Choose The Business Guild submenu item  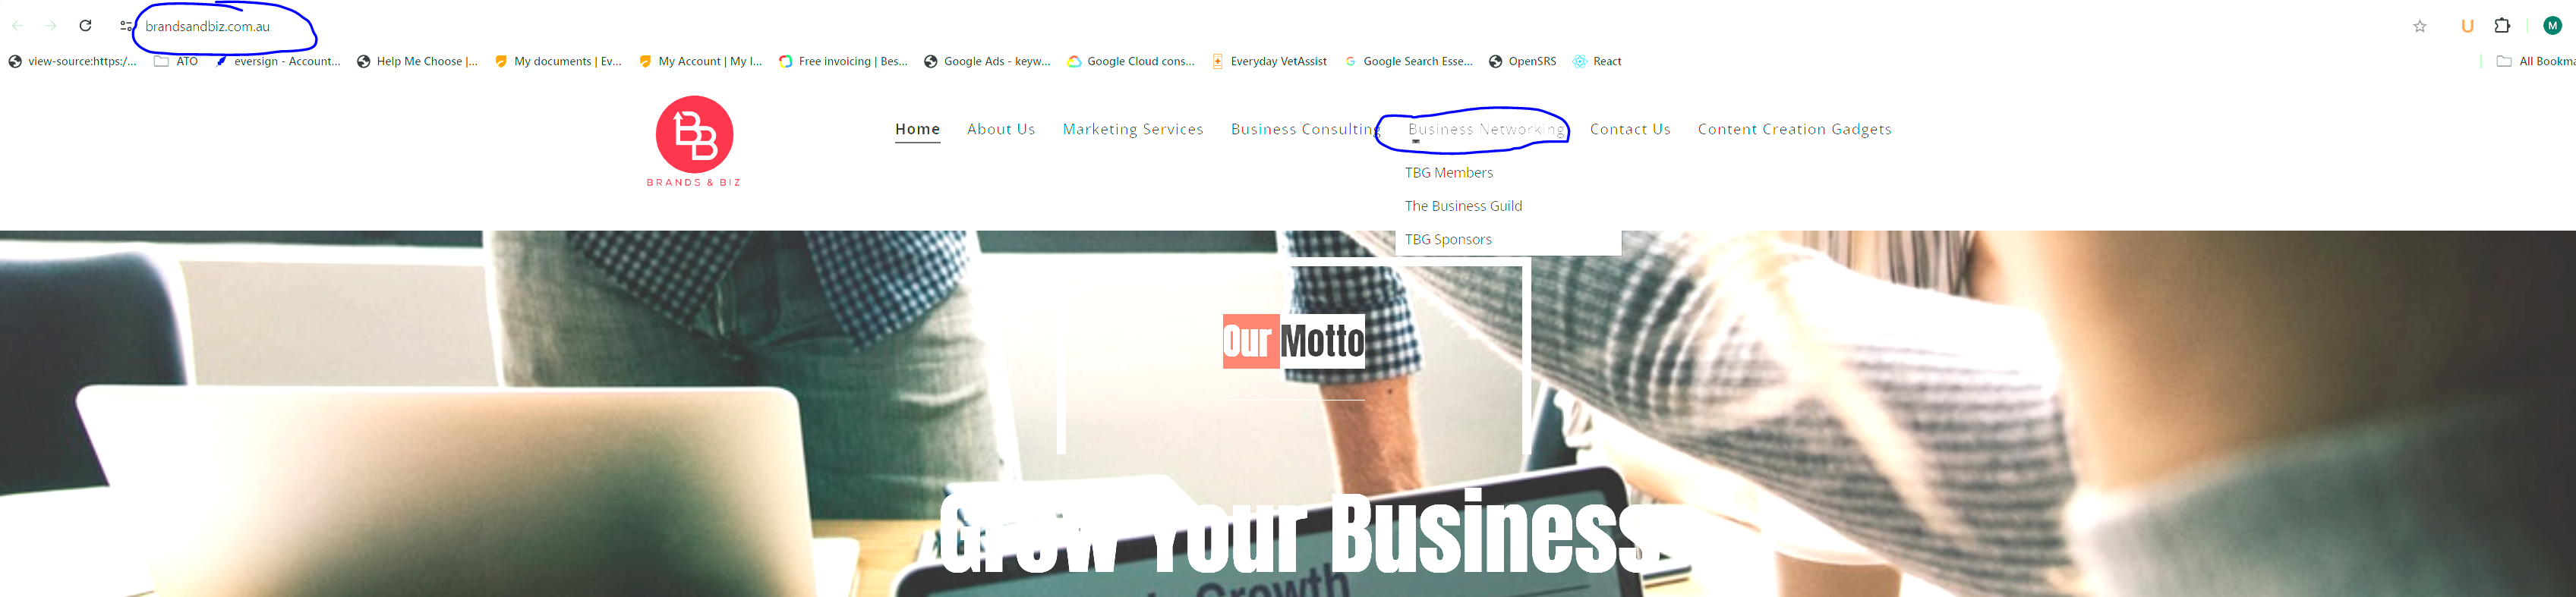point(1463,206)
